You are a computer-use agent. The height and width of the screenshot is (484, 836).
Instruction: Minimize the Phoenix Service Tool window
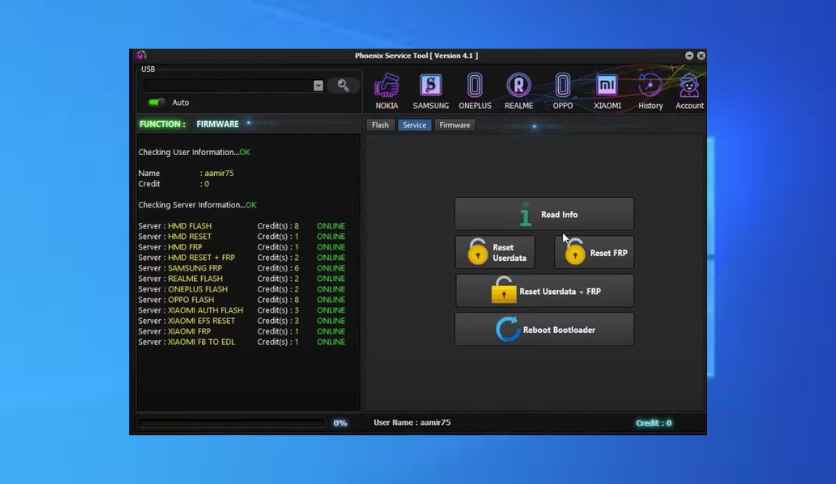tap(689, 55)
